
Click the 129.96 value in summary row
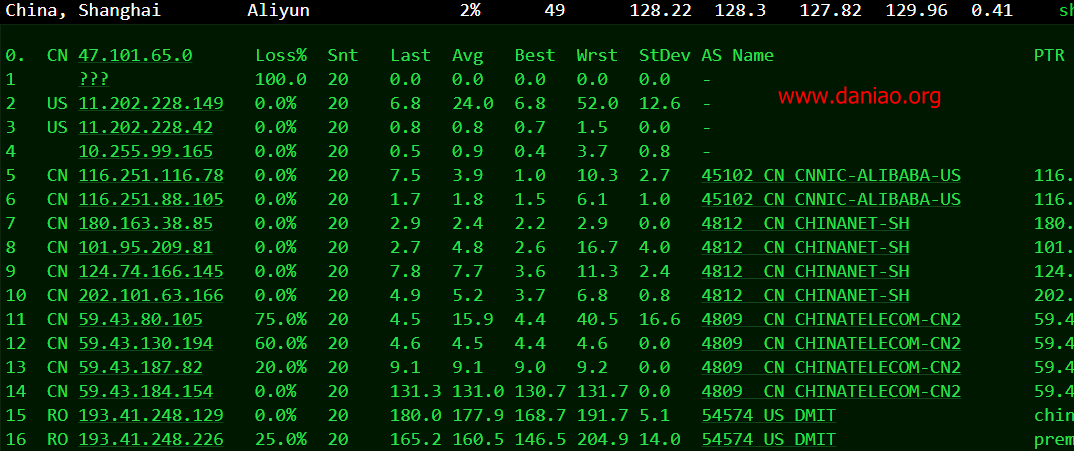pos(917,10)
